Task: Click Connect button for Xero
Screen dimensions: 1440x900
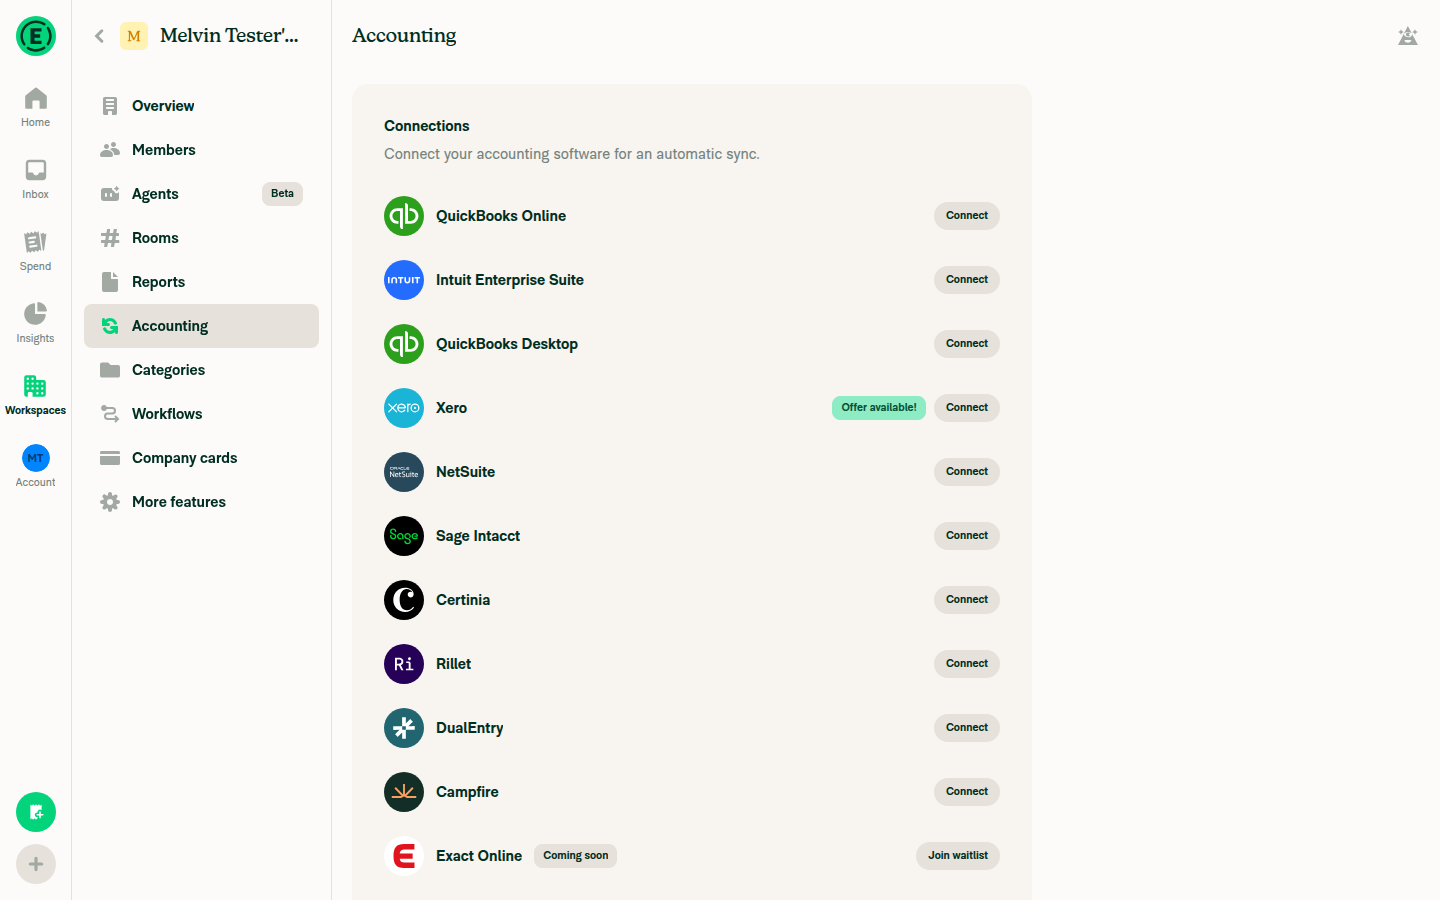Action: (x=967, y=408)
